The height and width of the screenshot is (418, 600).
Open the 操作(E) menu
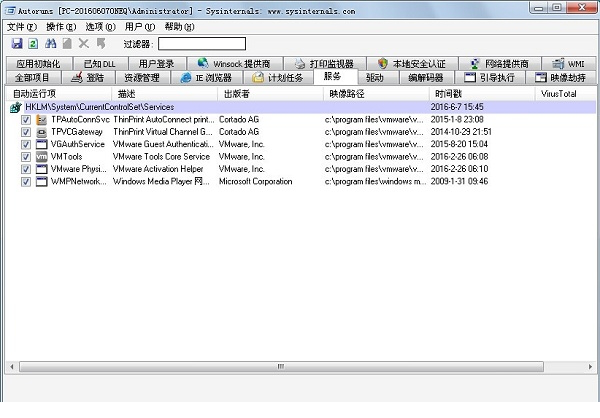tap(61, 27)
